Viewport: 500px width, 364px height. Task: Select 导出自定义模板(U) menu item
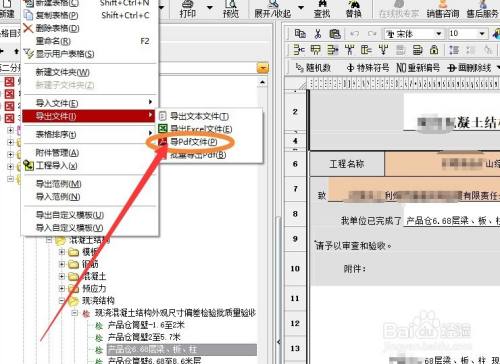(89, 215)
